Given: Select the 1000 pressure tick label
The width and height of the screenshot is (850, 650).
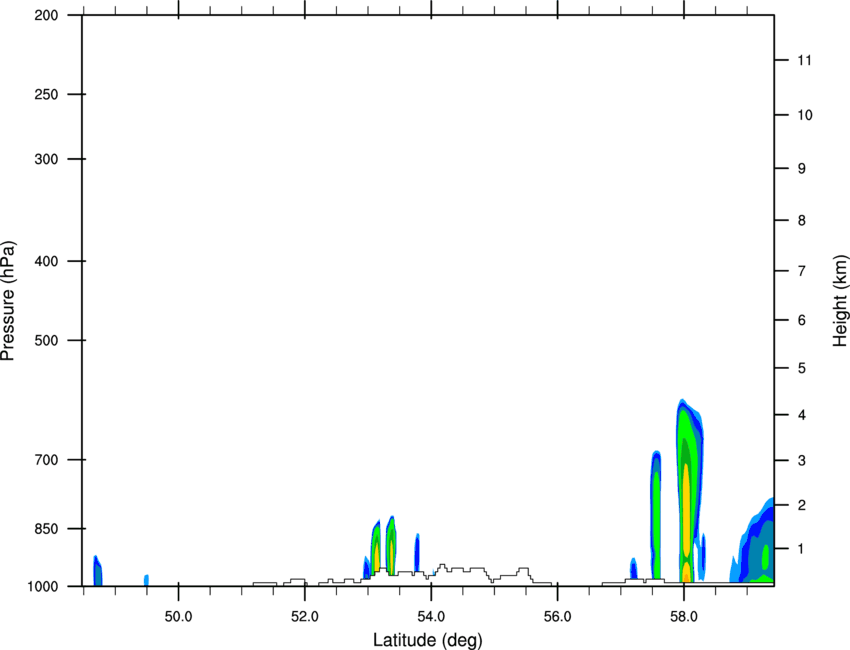Looking at the screenshot, I should (43, 586).
